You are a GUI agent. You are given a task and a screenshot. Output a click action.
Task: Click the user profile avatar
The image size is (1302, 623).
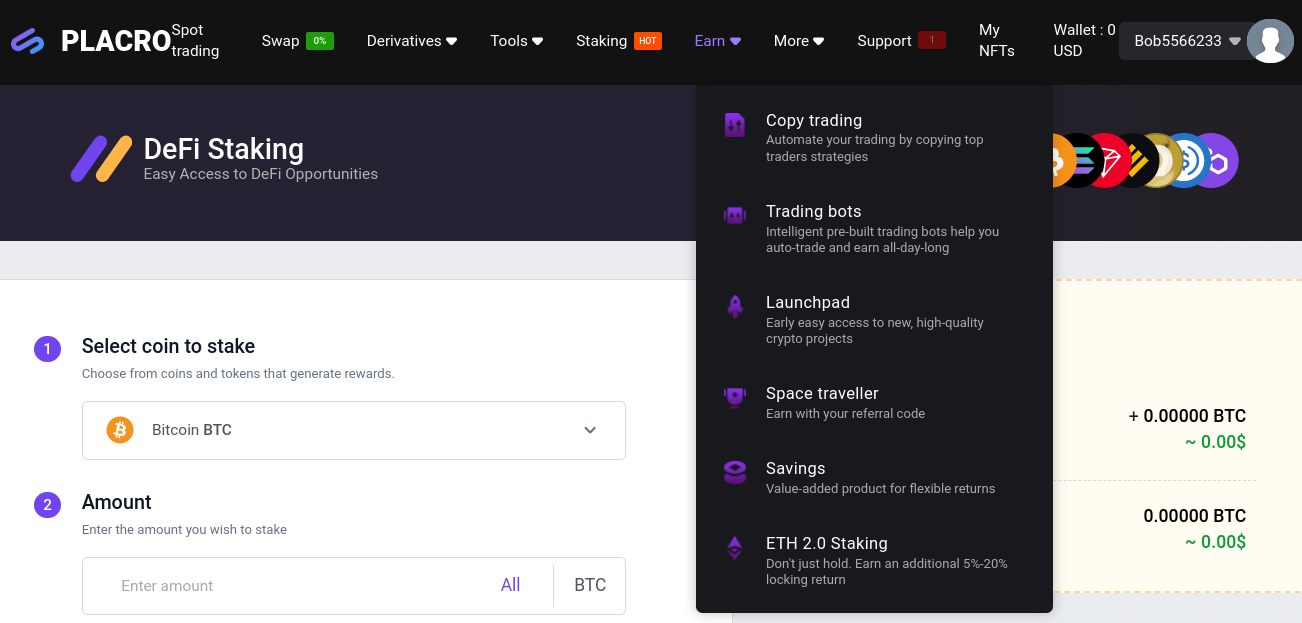coord(1270,41)
